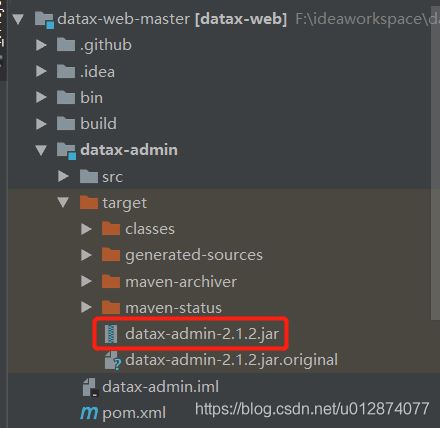
Task: Expand the .idea folder arrow
Action: pos(41,71)
